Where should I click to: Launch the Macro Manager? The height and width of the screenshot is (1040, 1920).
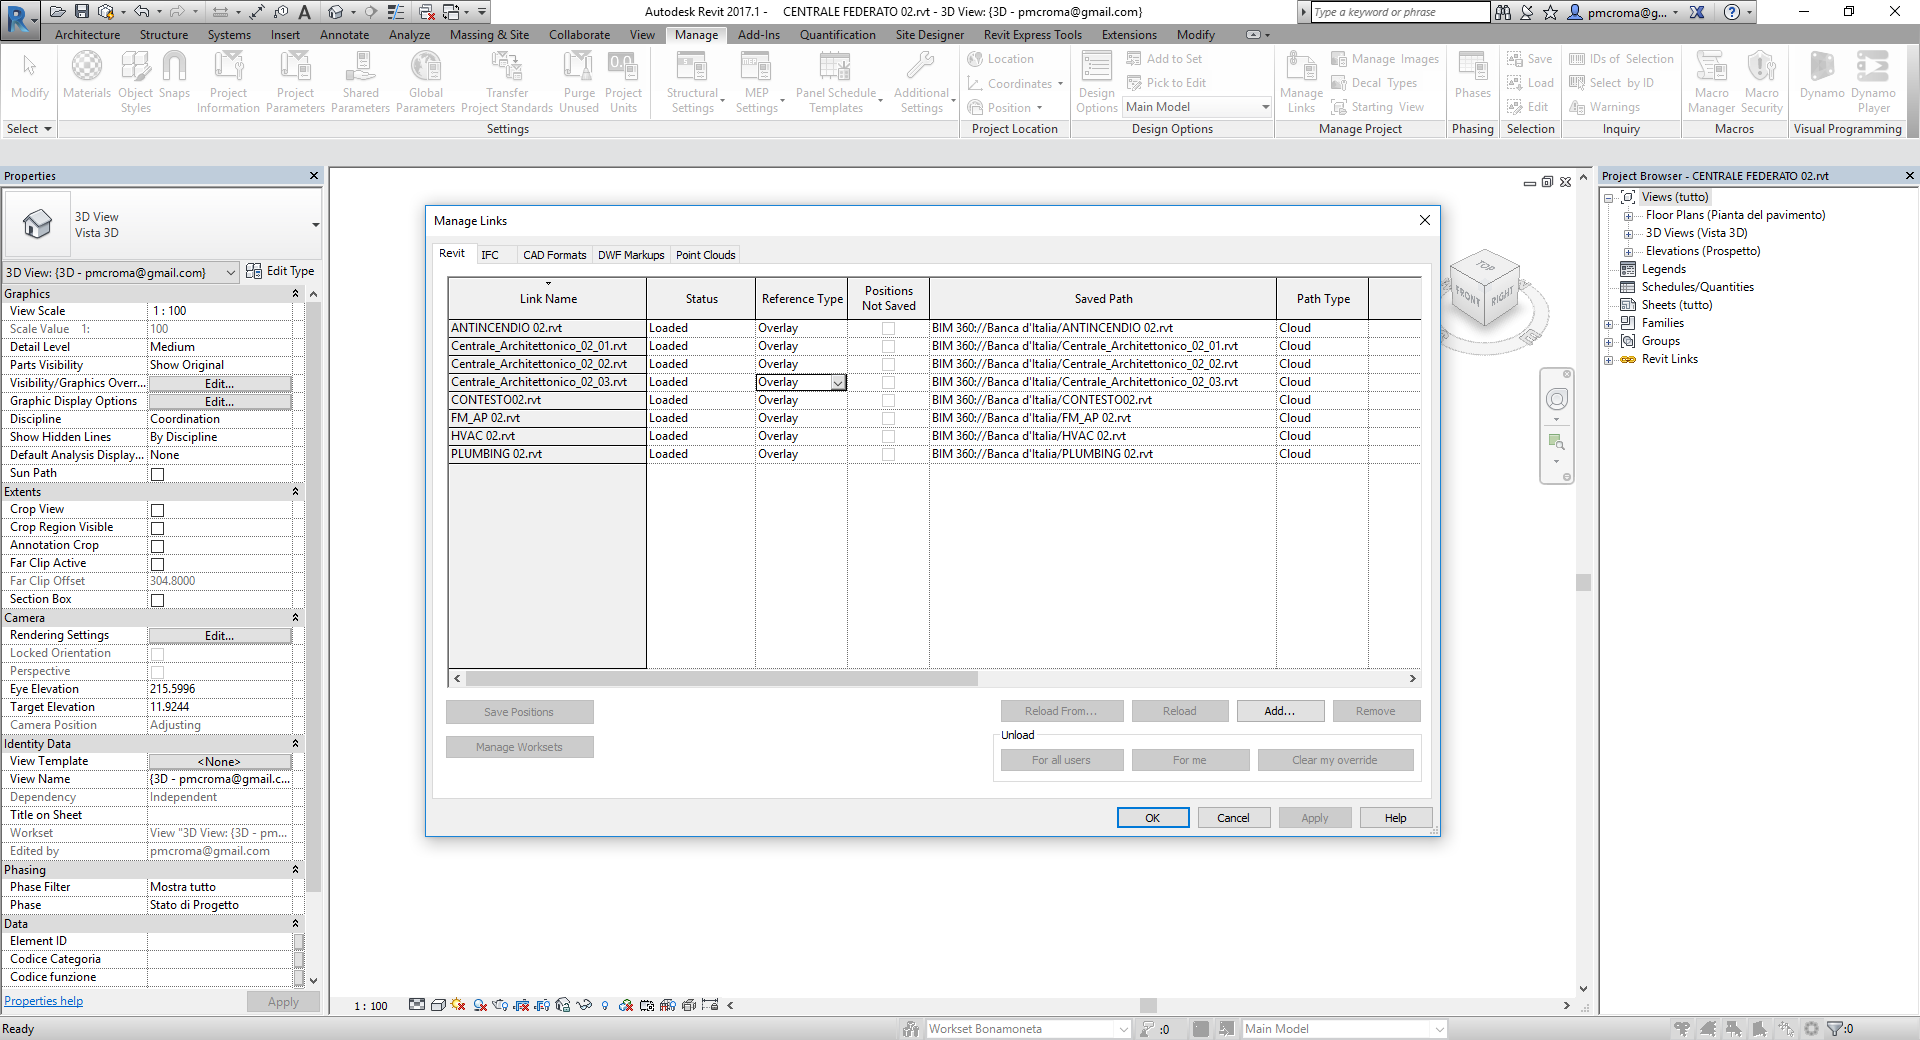1712,80
